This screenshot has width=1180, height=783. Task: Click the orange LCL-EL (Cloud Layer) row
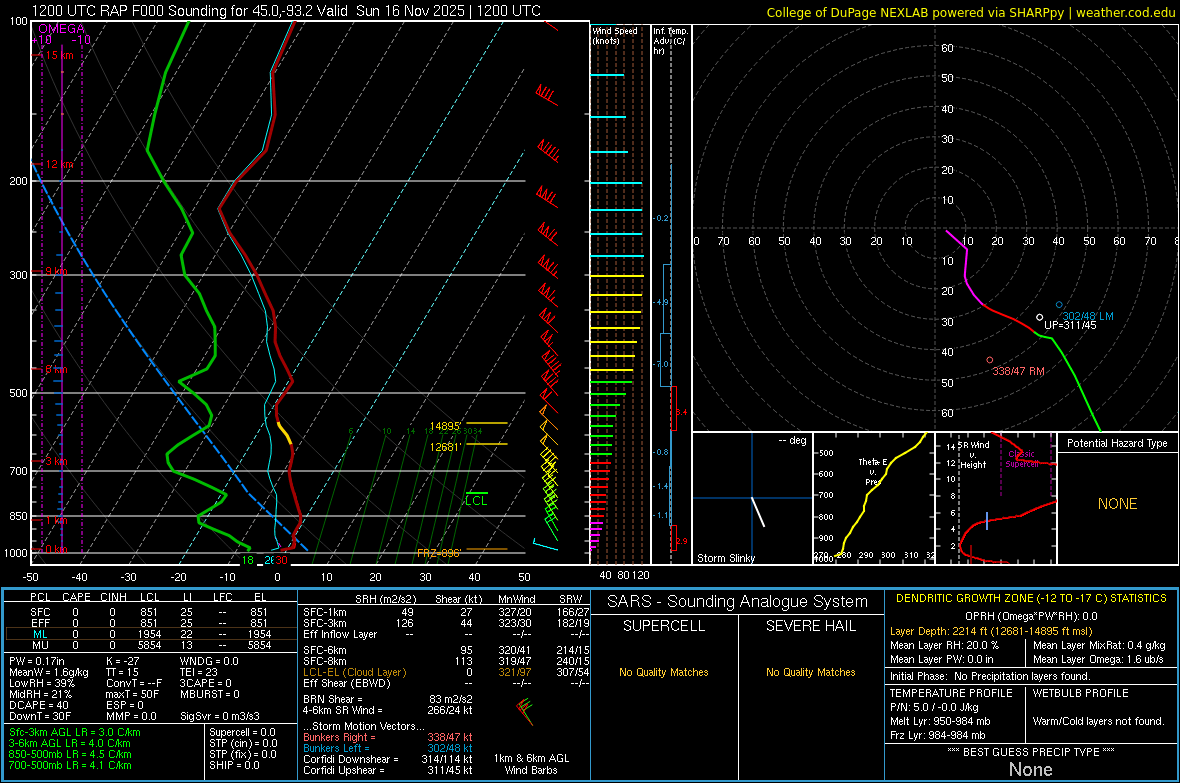point(447,672)
